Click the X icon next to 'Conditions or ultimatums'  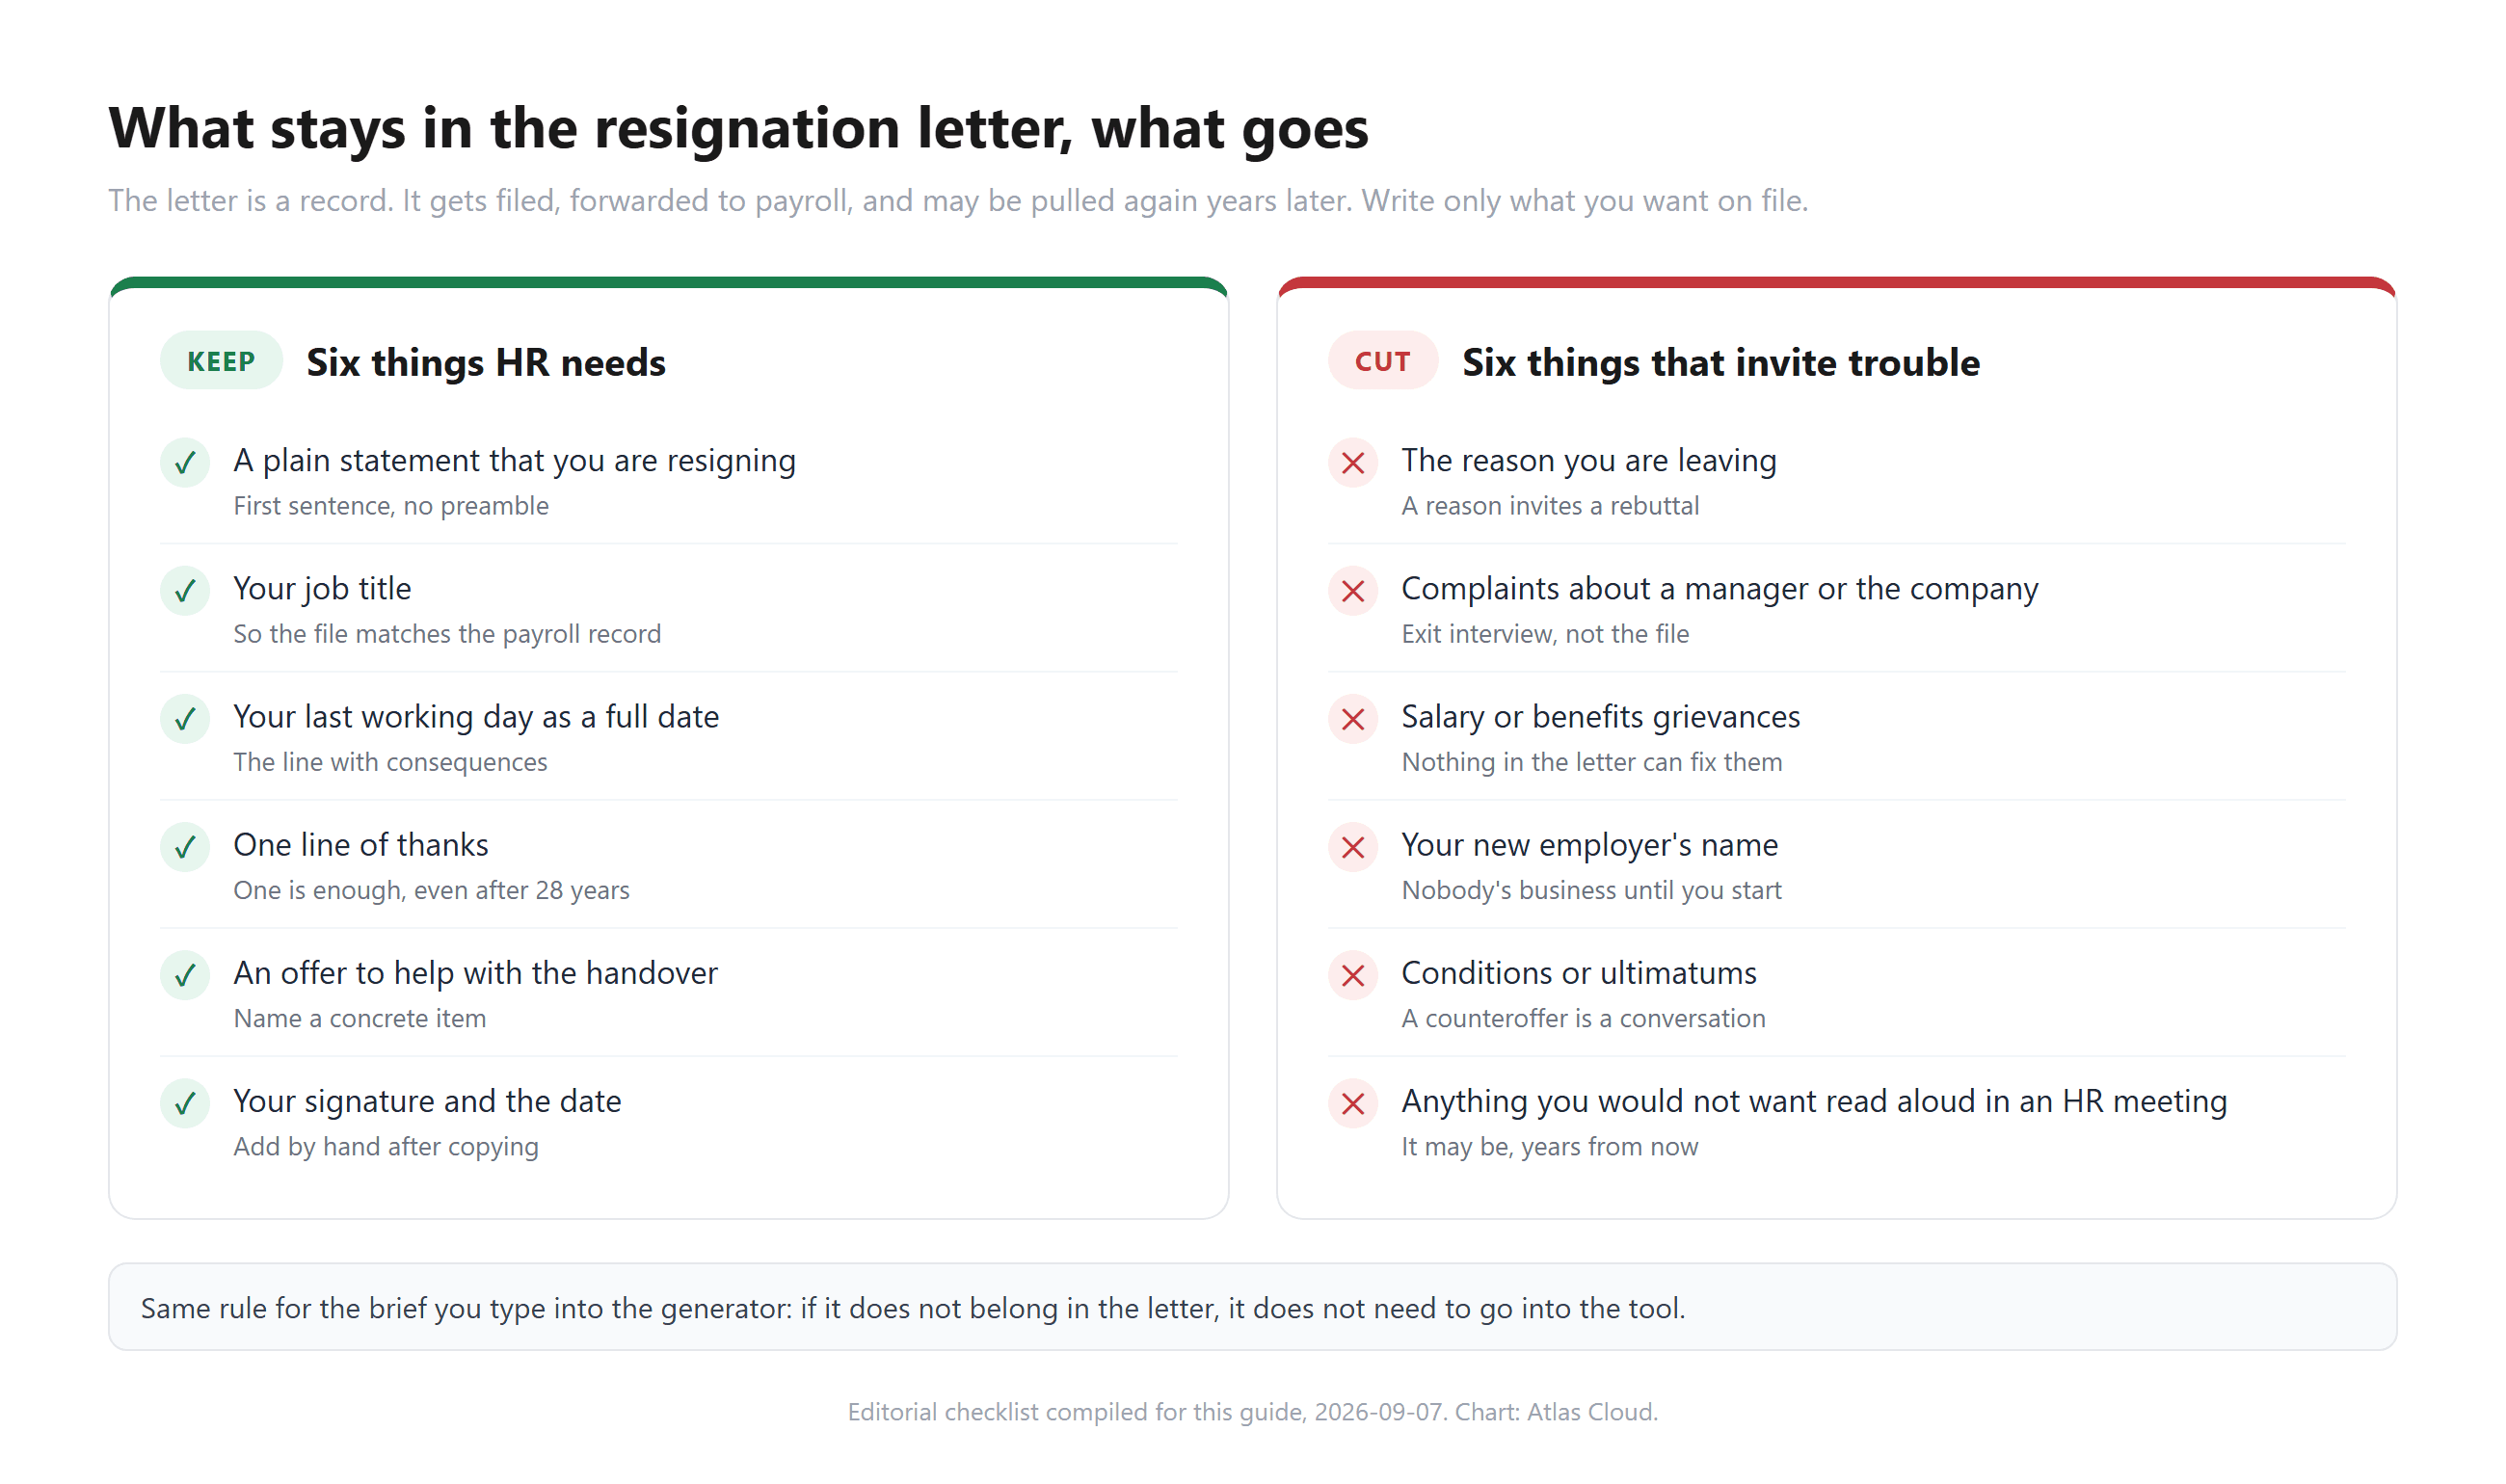(1353, 975)
